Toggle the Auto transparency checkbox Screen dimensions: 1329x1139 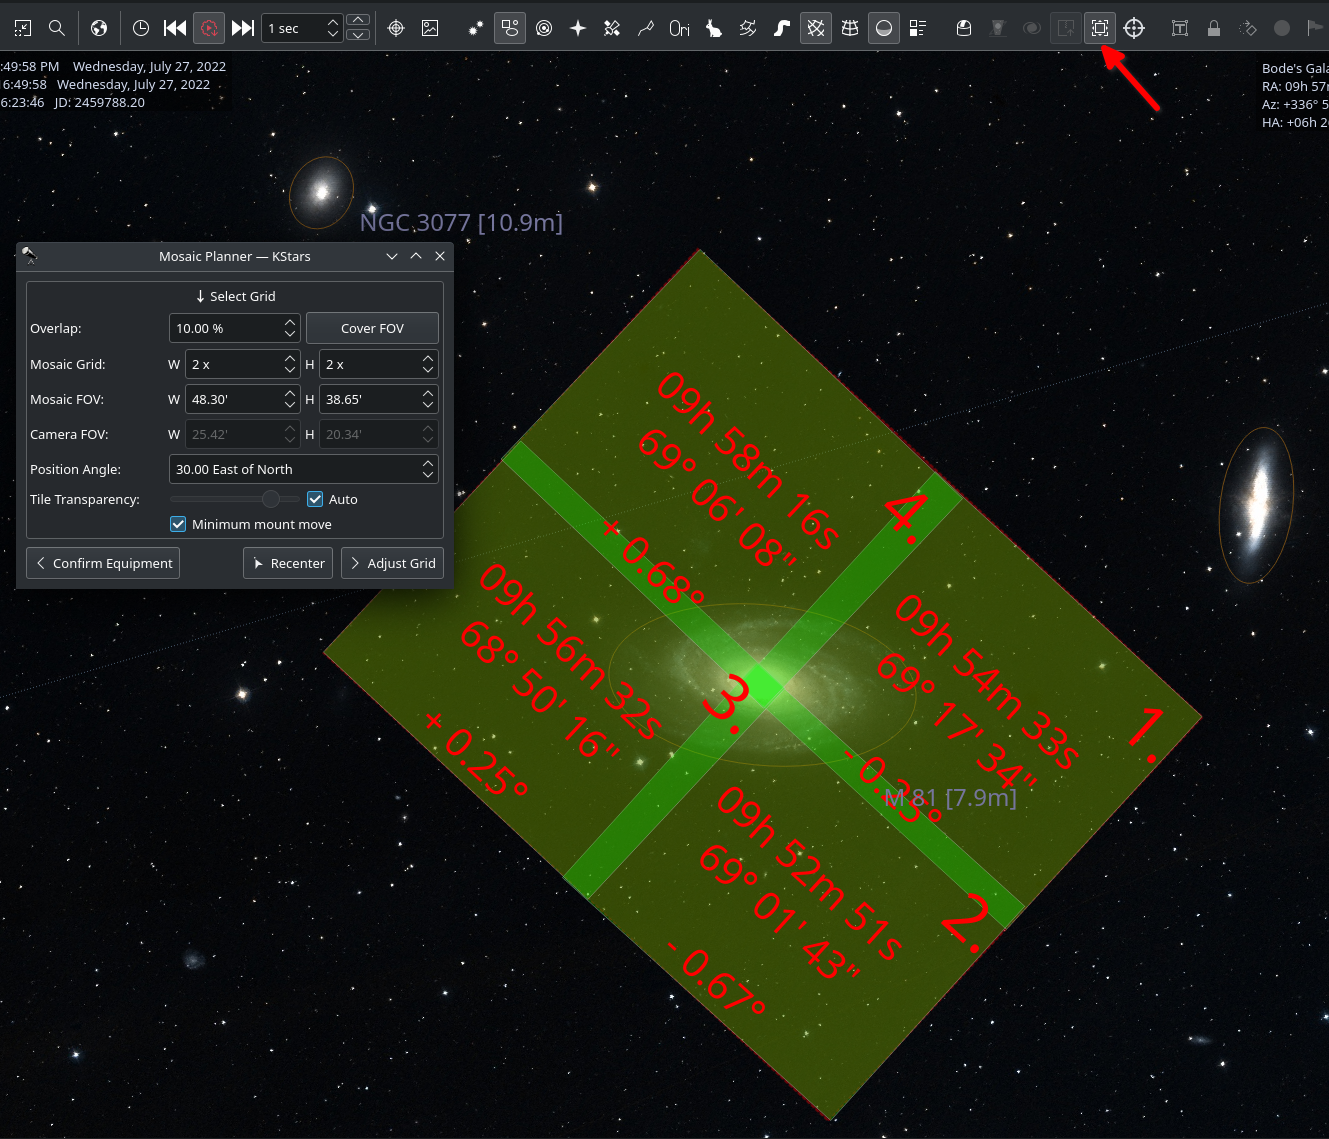tap(315, 499)
